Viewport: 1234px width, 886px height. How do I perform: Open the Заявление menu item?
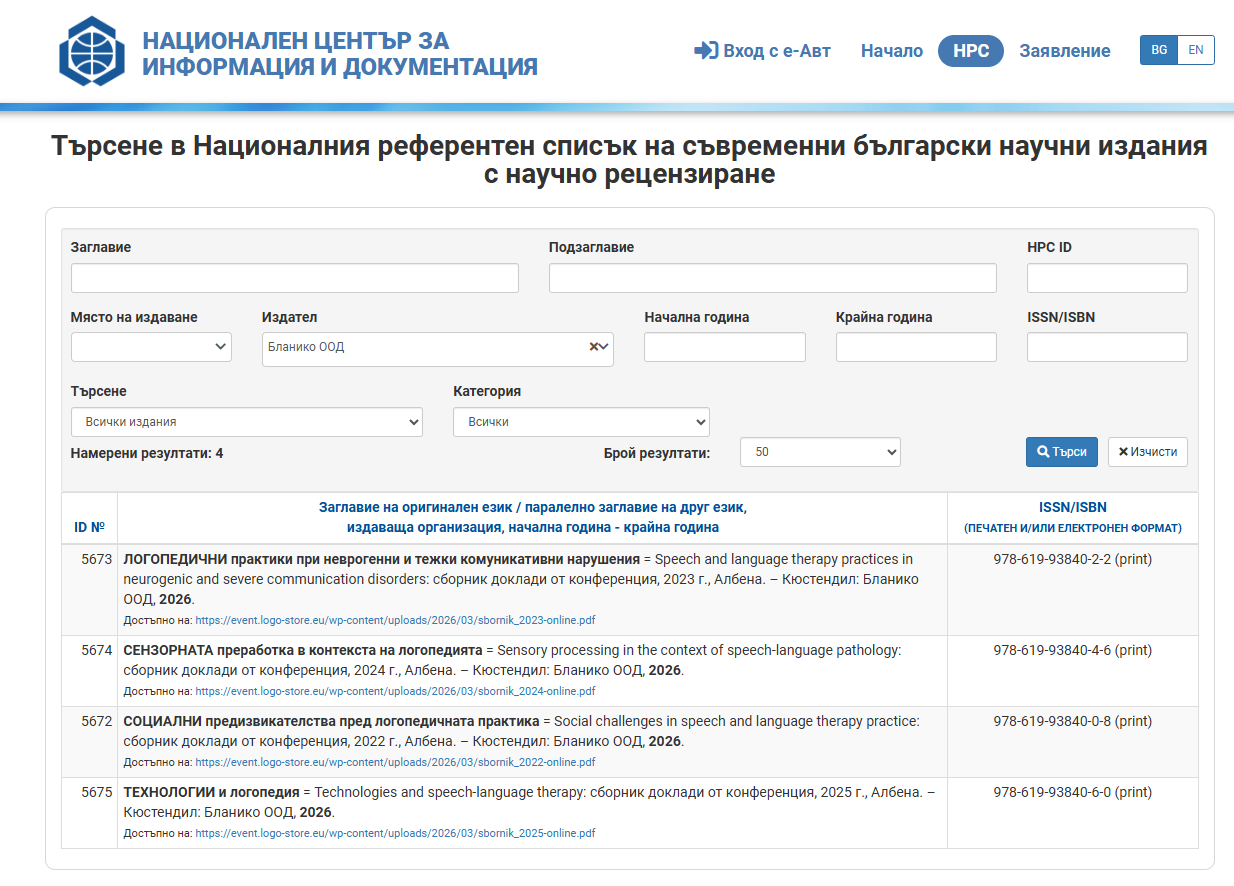point(1065,51)
